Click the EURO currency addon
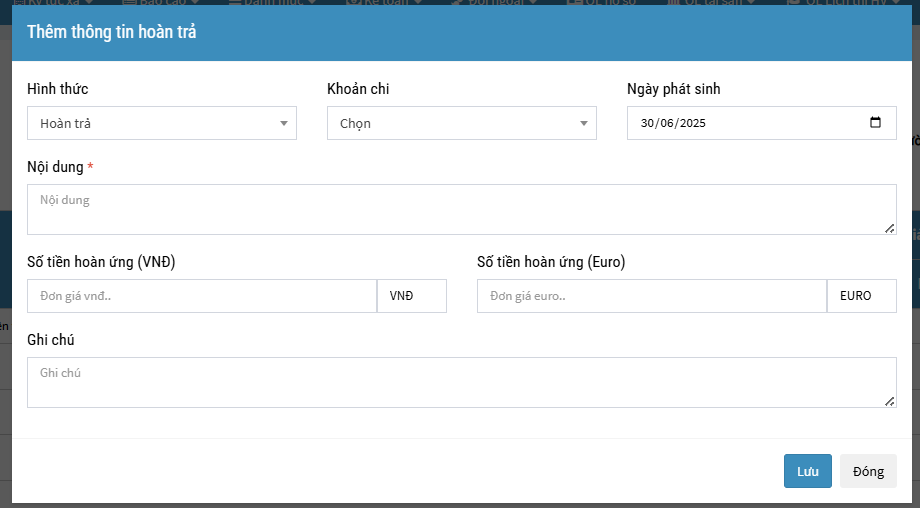Screen dimensions: 920x508 (861, 296)
